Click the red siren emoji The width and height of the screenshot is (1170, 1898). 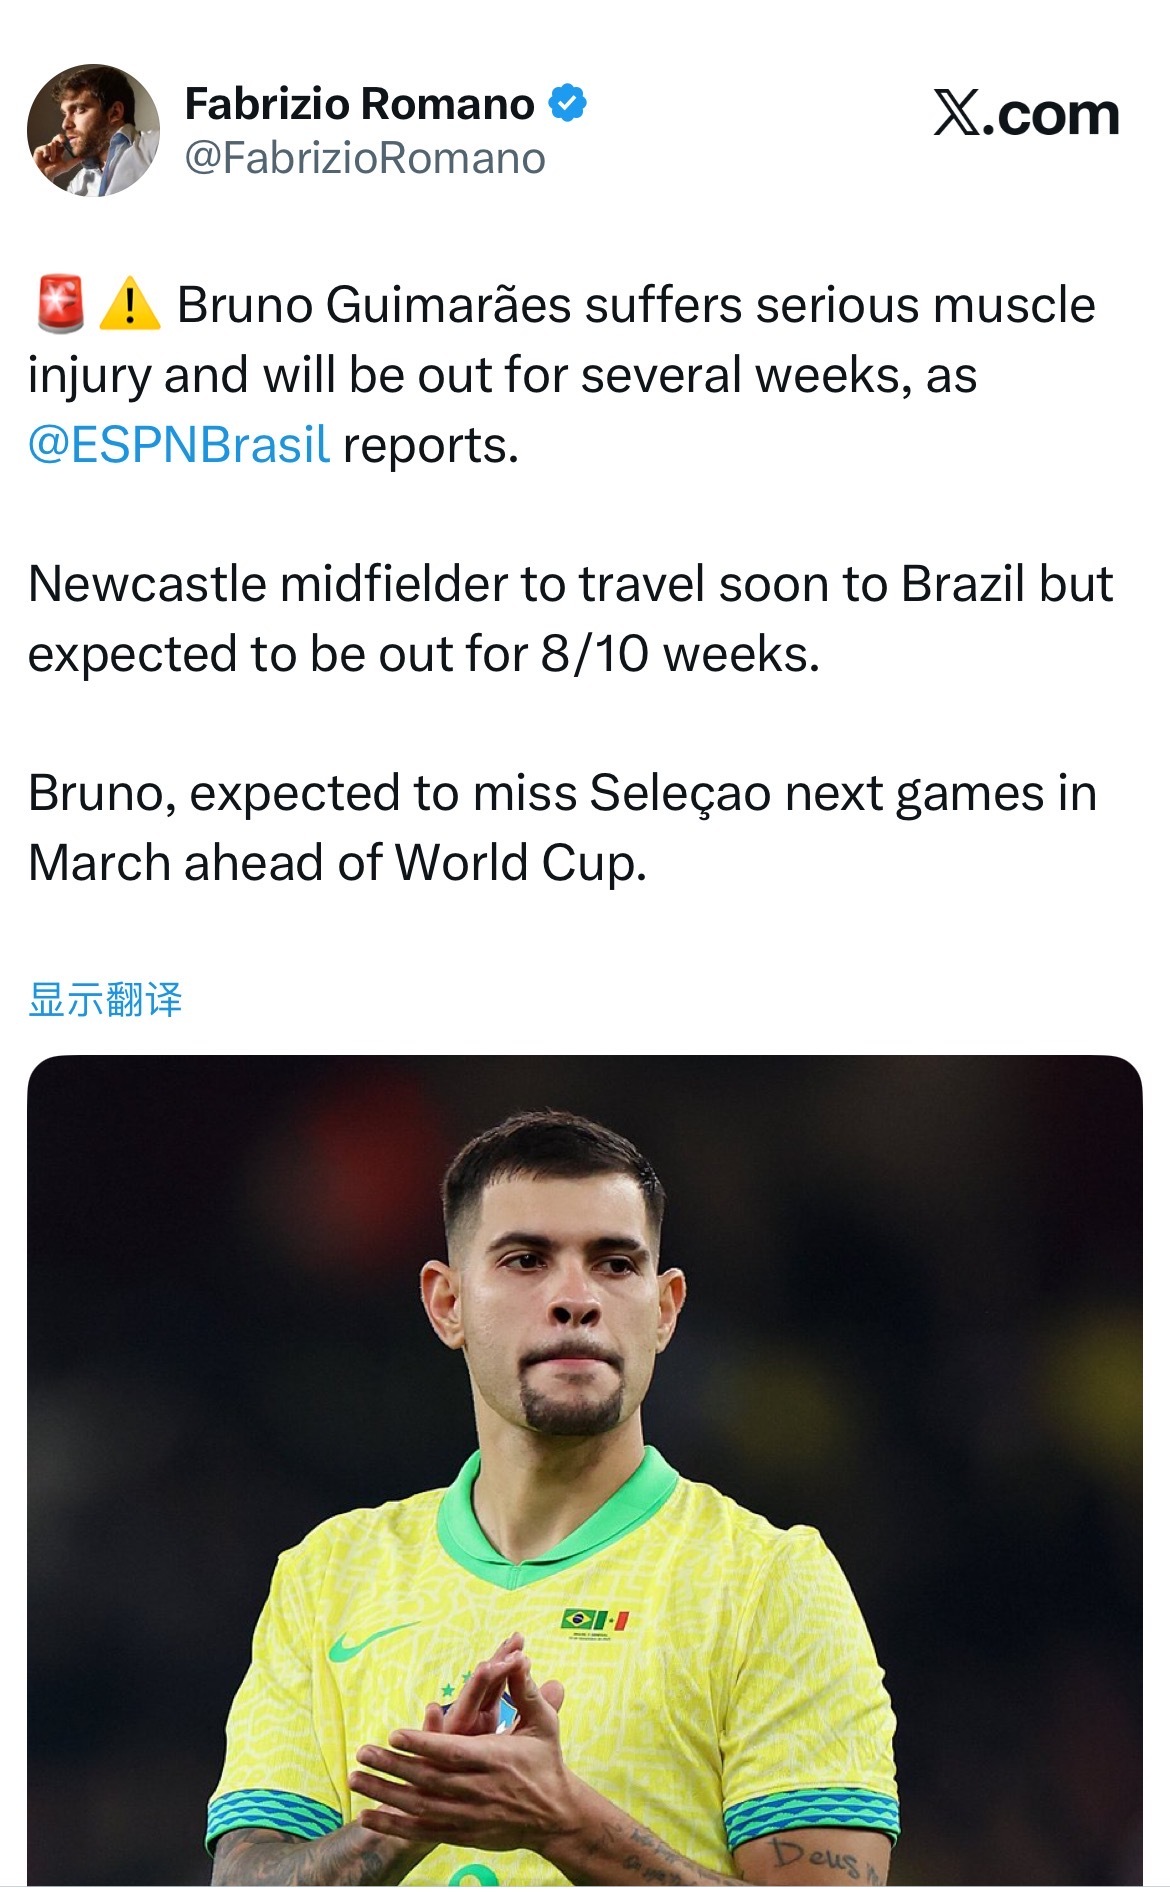point(60,304)
